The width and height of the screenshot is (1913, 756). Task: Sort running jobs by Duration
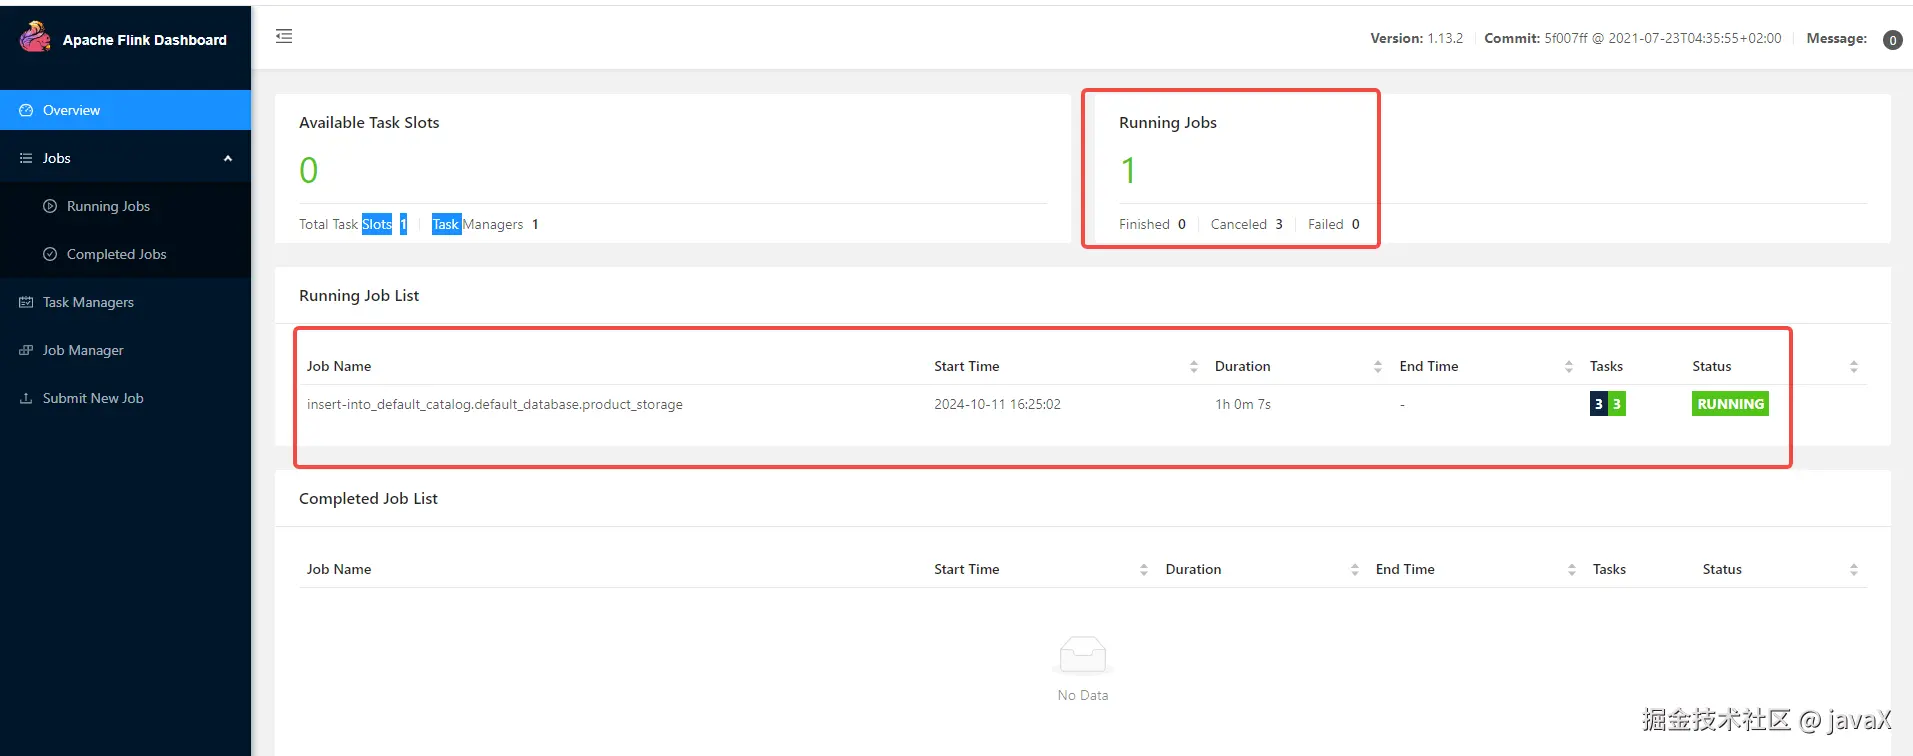coord(1377,367)
